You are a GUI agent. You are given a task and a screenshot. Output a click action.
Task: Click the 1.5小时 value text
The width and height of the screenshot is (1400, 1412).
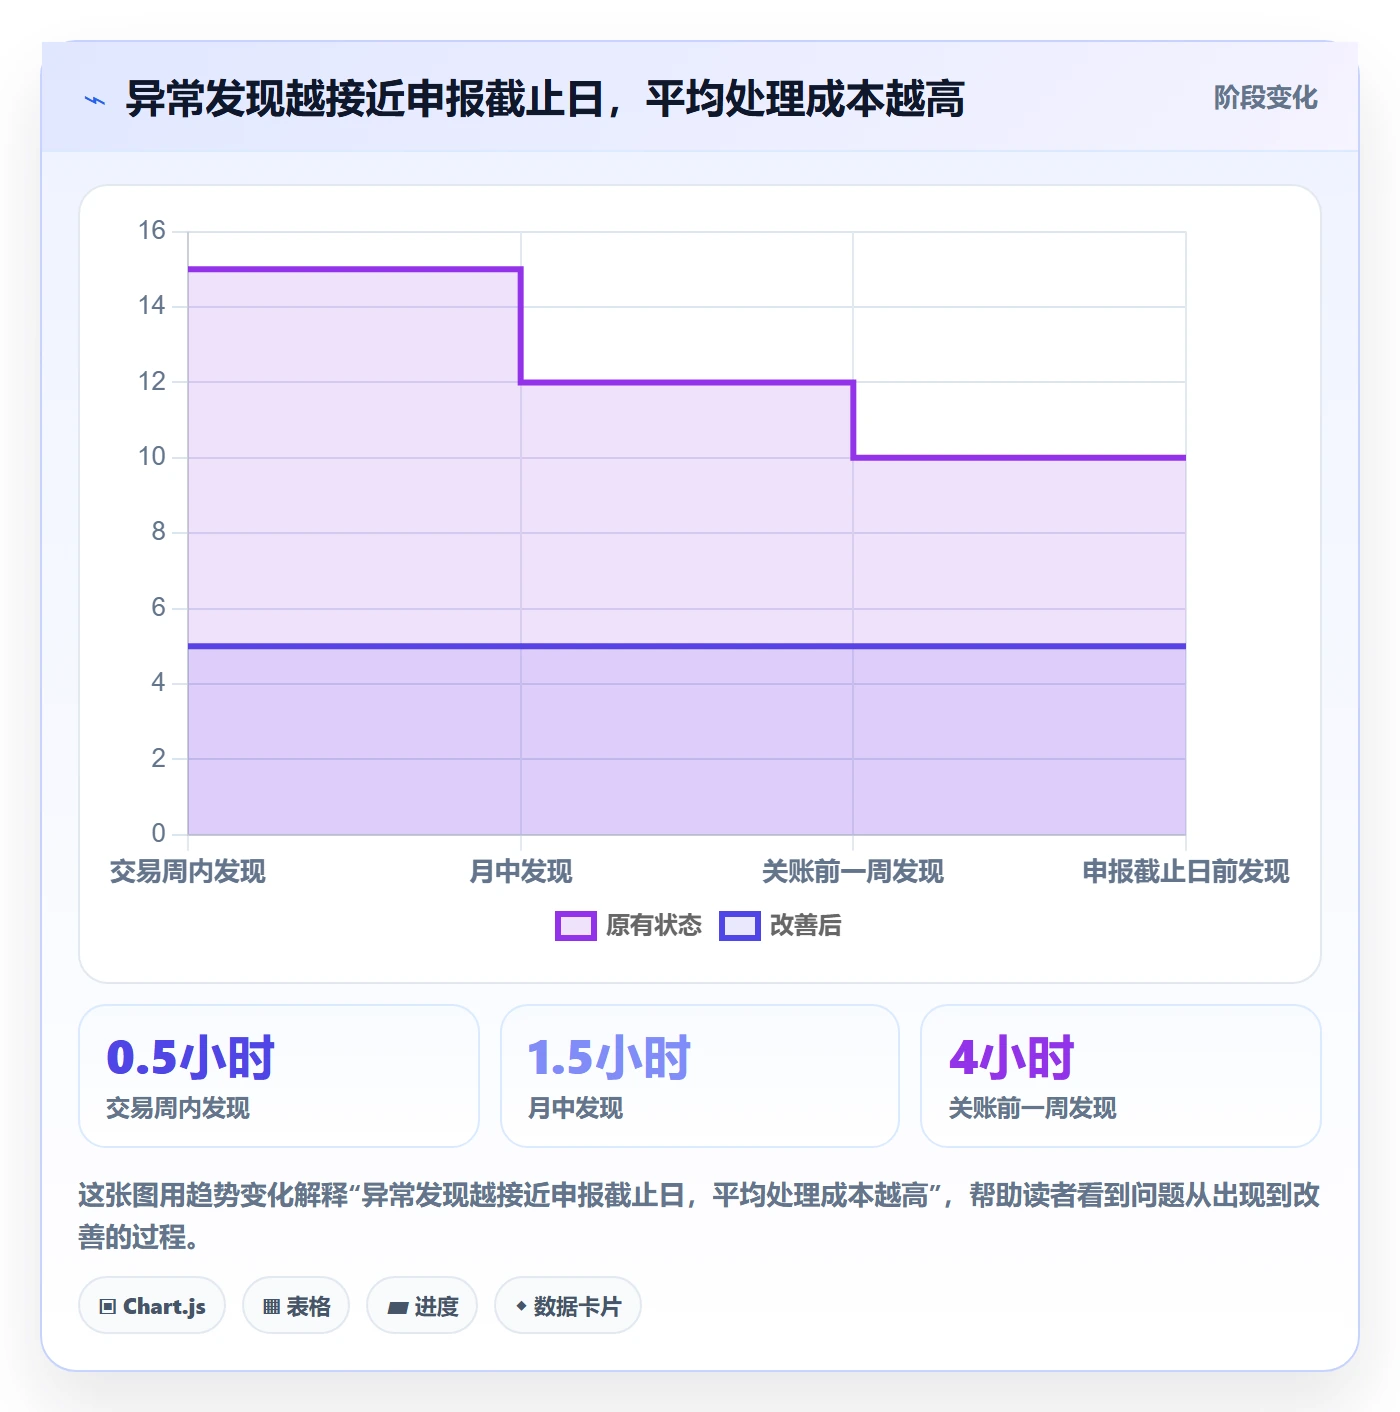[609, 1058]
